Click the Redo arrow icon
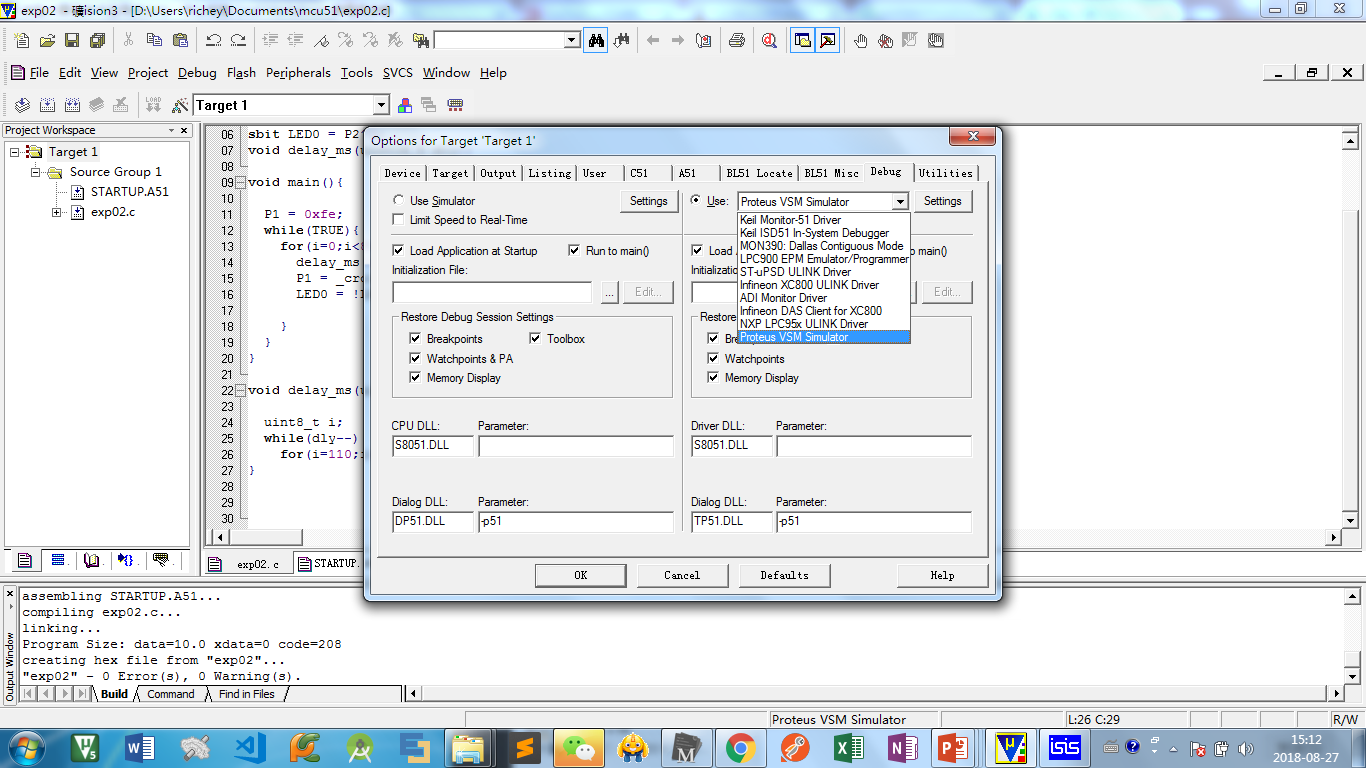The image size is (1366, 768). (x=238, y=41)
